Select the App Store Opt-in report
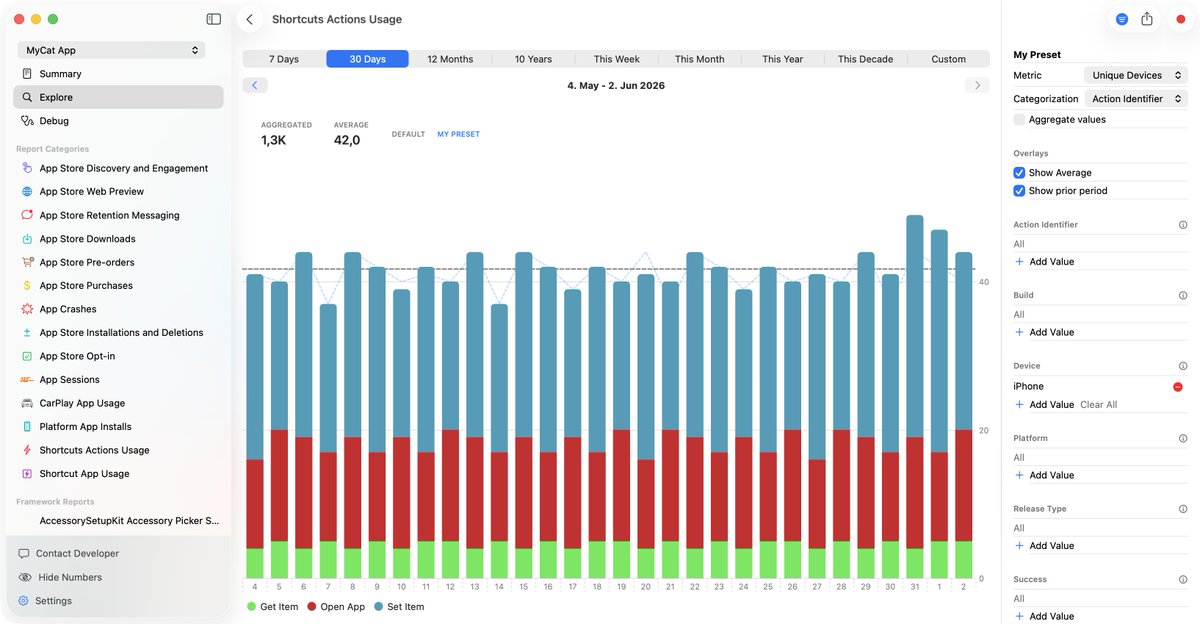This screenshot has width=1200, height=624. click(118, 356)
